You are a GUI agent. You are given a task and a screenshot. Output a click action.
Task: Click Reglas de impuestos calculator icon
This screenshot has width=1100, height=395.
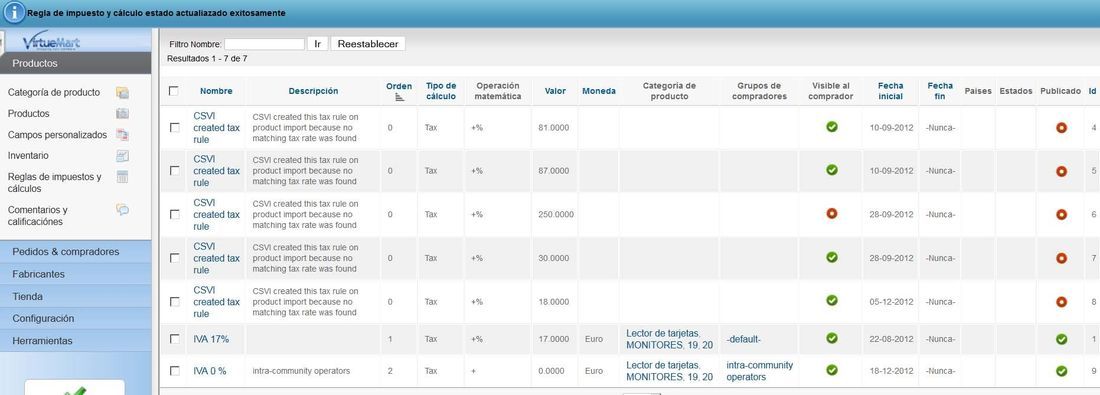tap(122, 177)
